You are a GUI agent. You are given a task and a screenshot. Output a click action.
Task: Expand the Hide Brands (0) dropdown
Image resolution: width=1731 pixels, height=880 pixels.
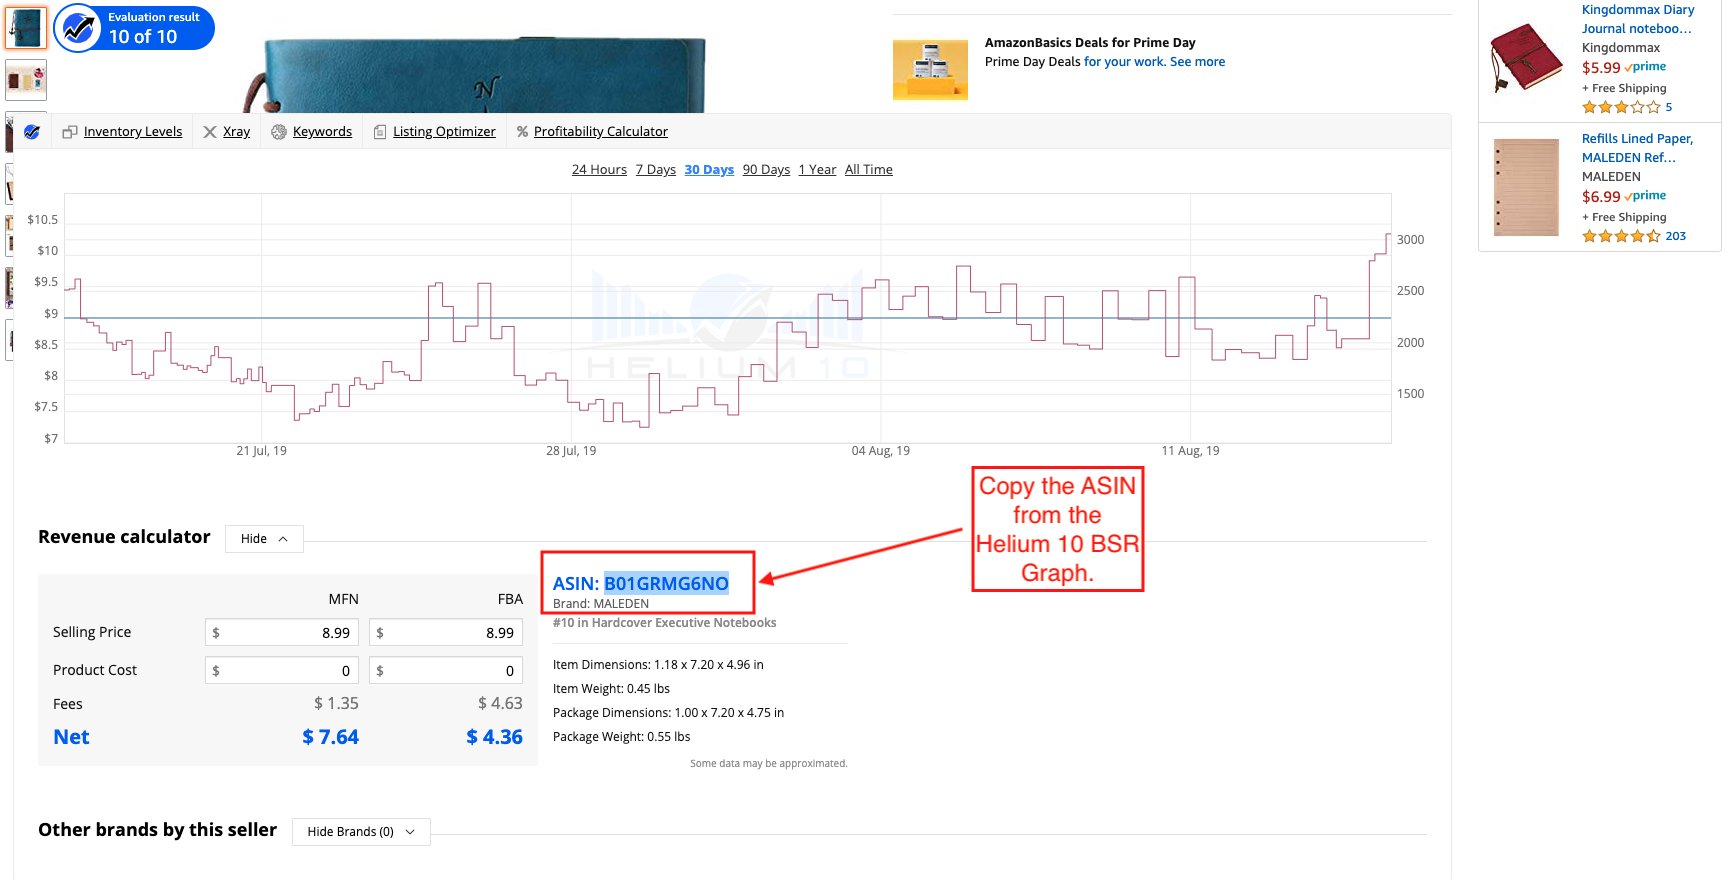[x=361, y=832]
